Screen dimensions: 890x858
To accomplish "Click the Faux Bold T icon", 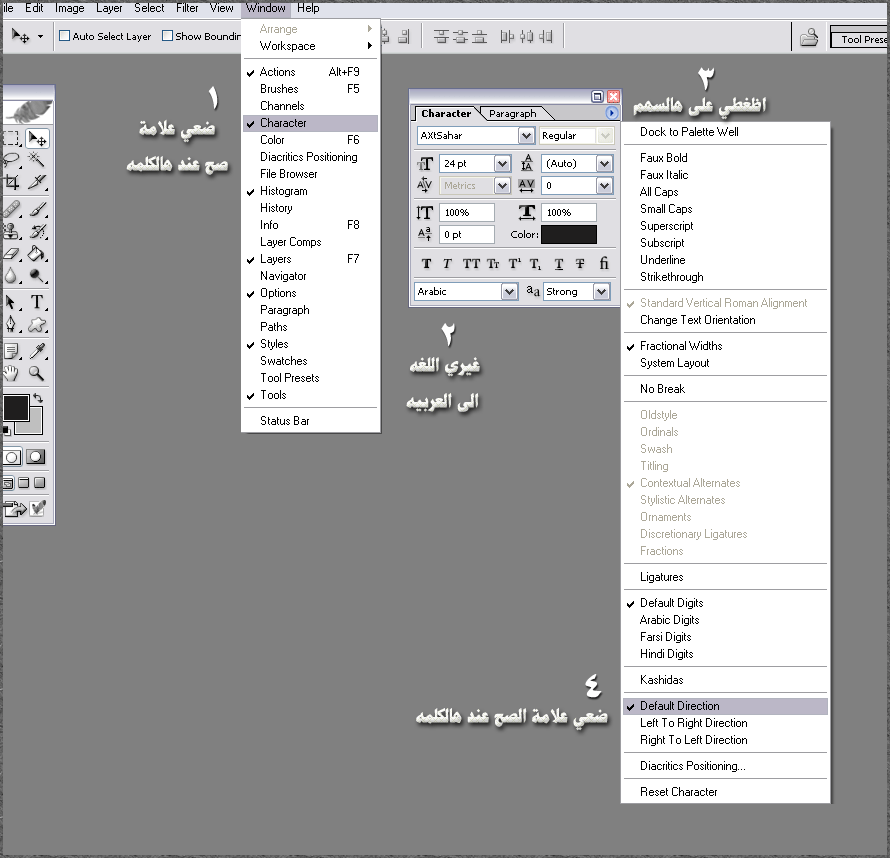I will 427,264.
